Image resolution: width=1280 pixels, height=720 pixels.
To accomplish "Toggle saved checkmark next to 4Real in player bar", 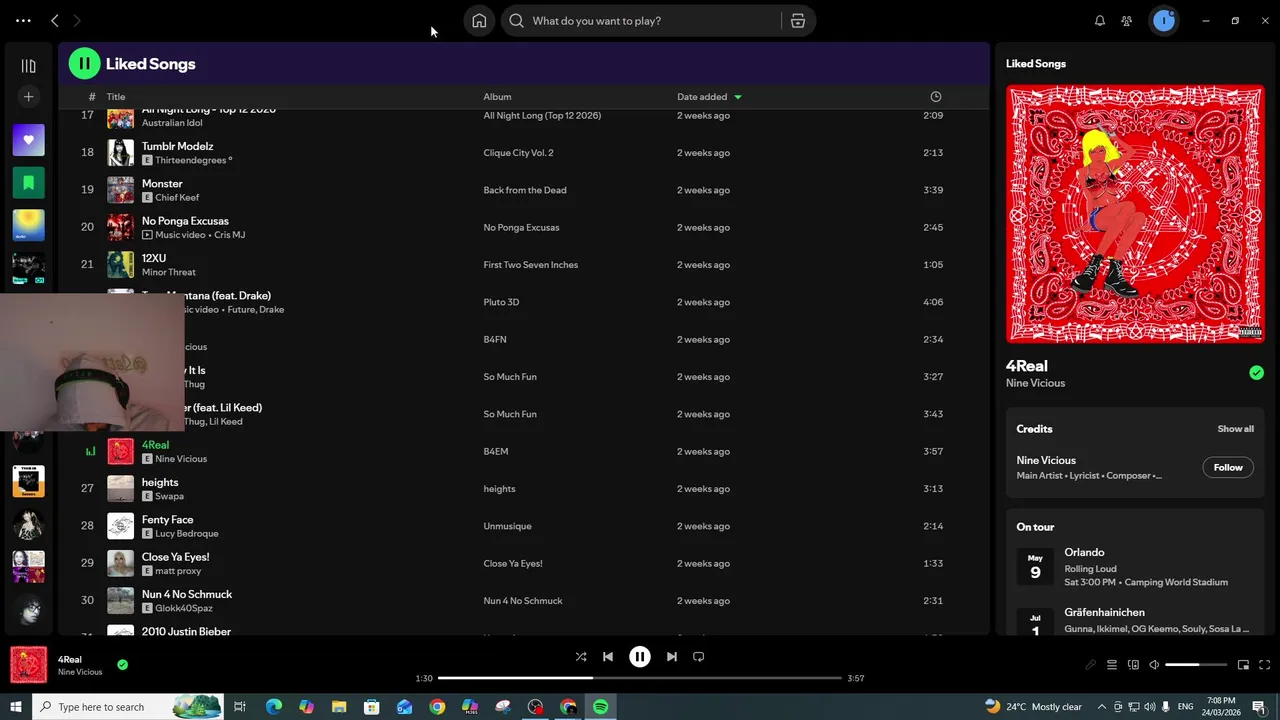I will click(122, 664).
